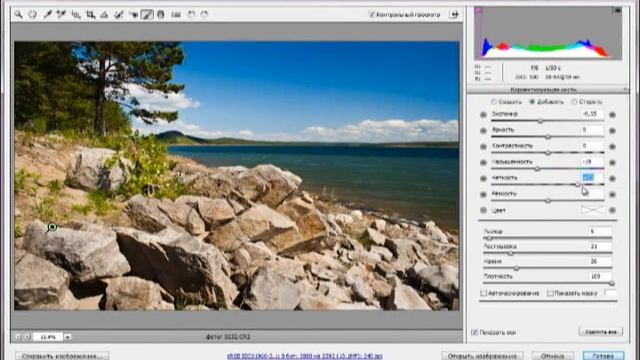The image size is (640, 360).
Task: Zoom in with the plus button
Action: click(x=27, y=337)
